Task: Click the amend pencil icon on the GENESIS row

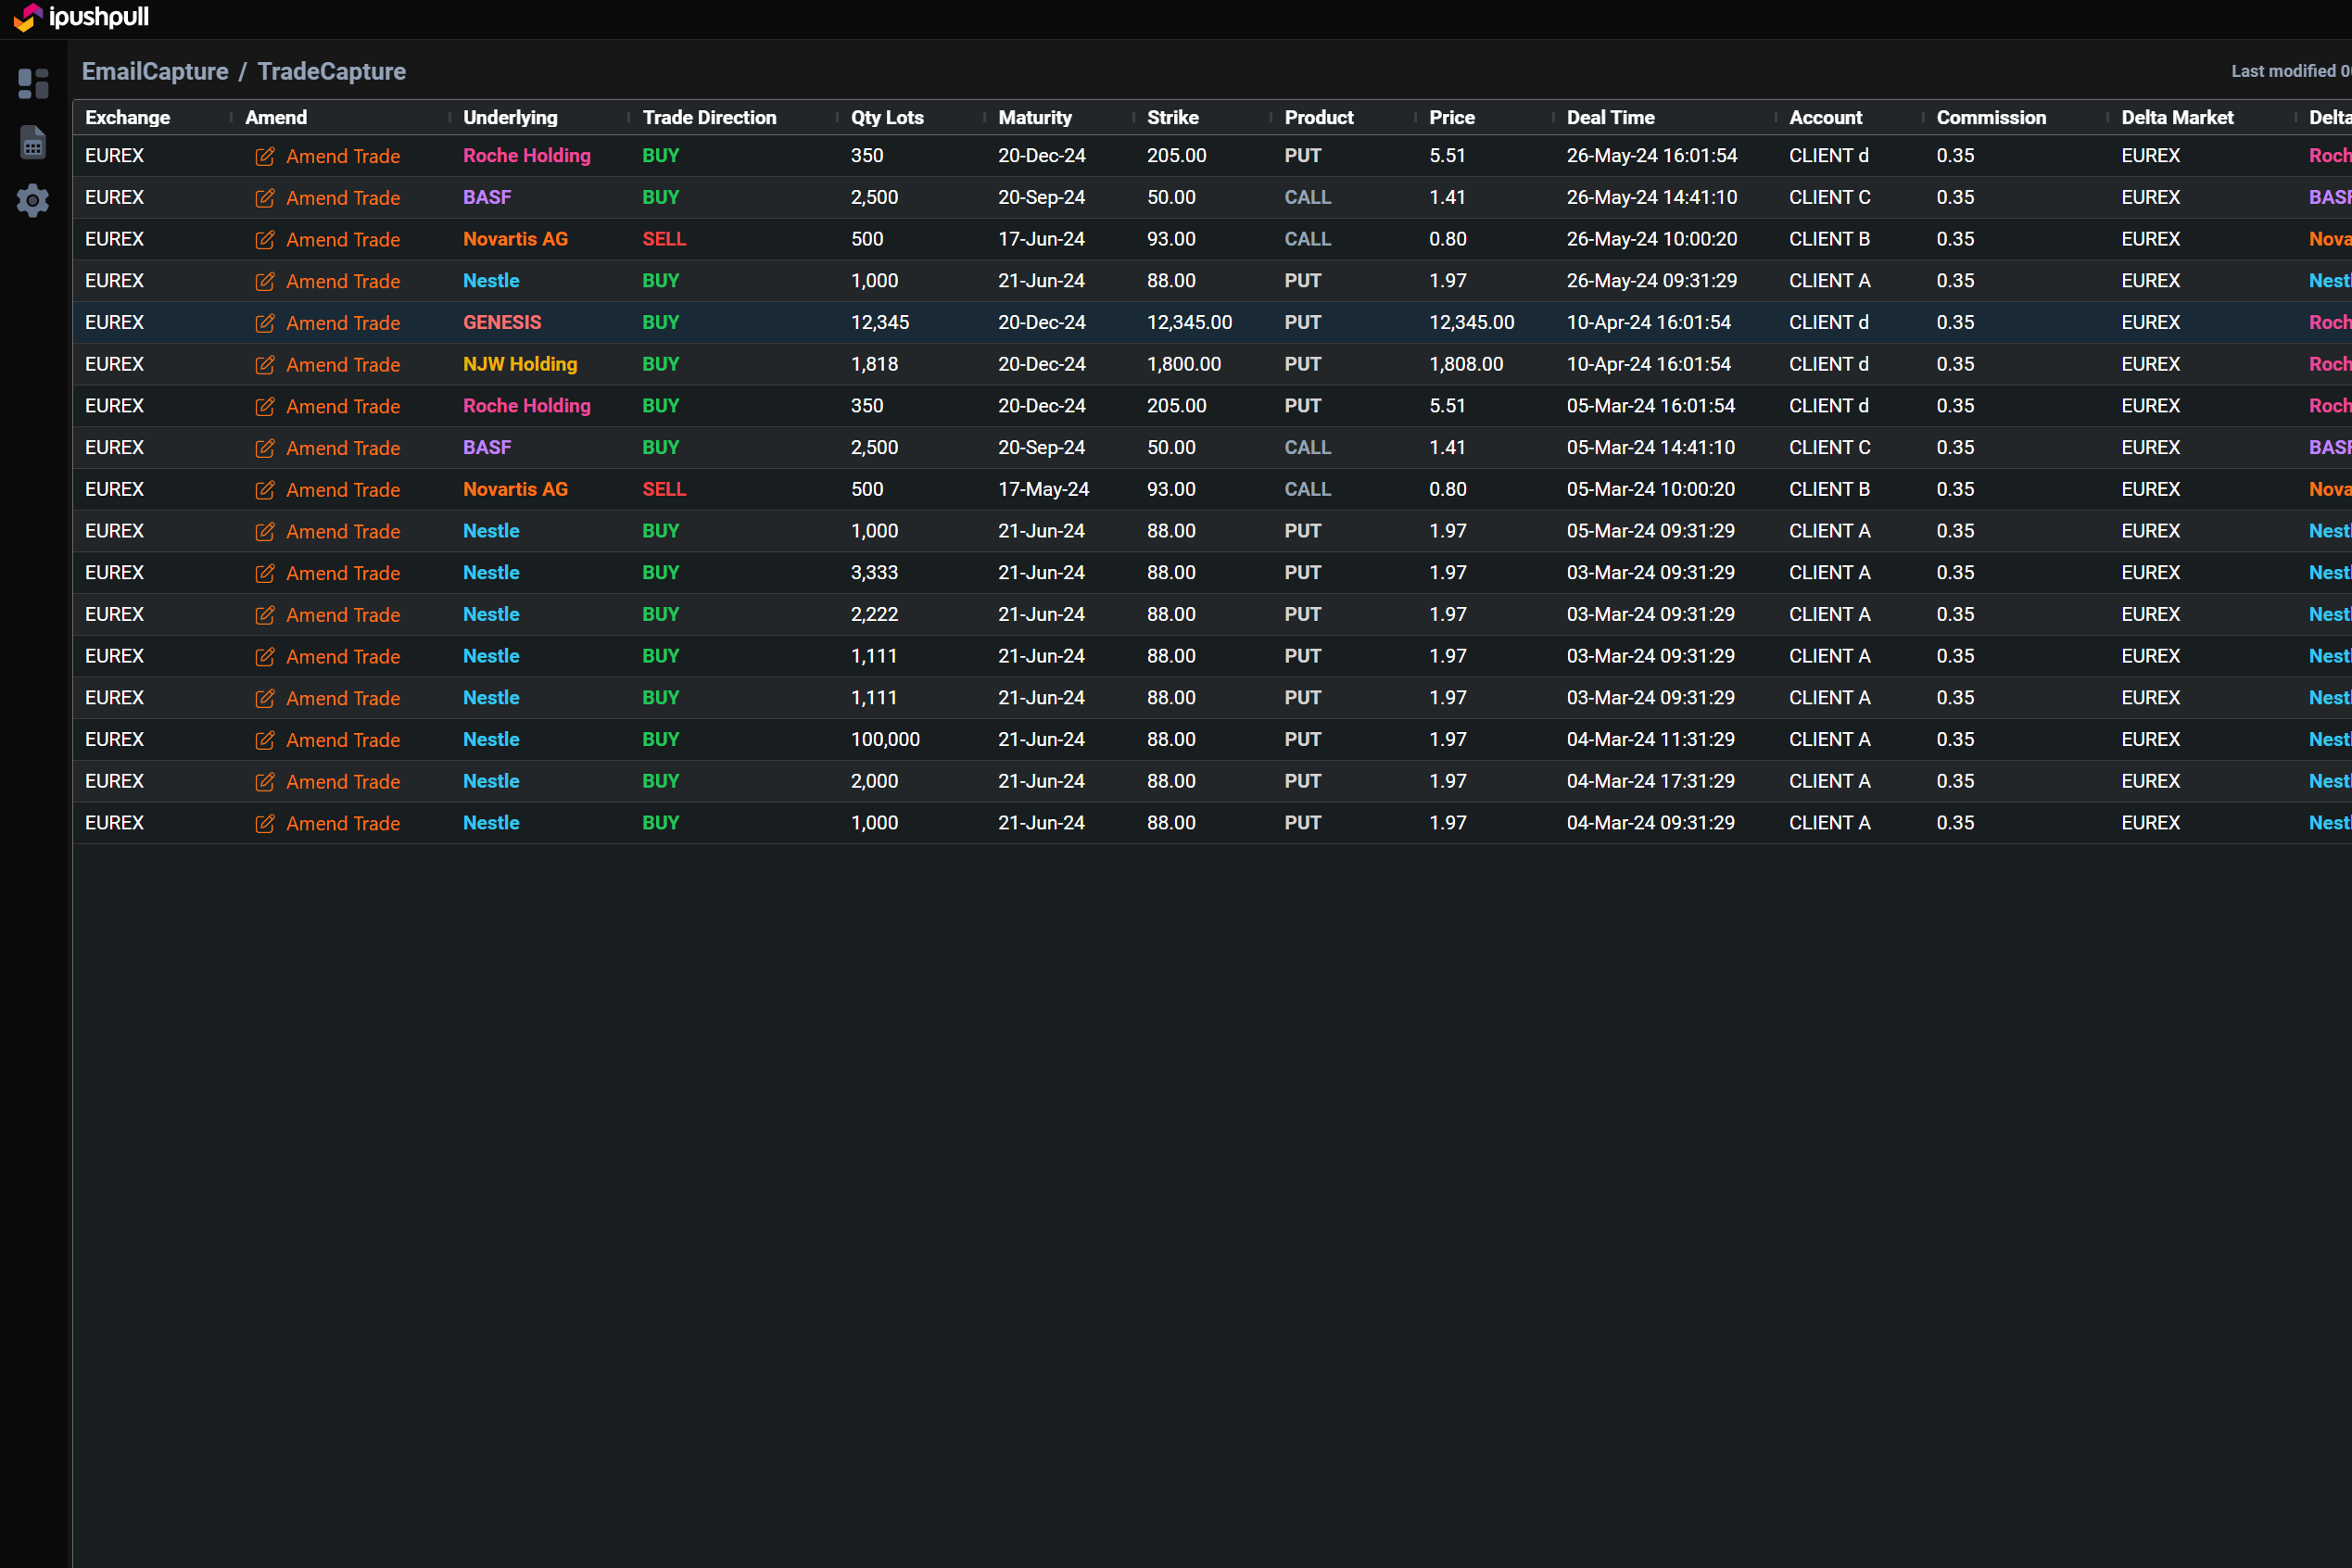Action: pyautogui.click(x=265, y=323)
